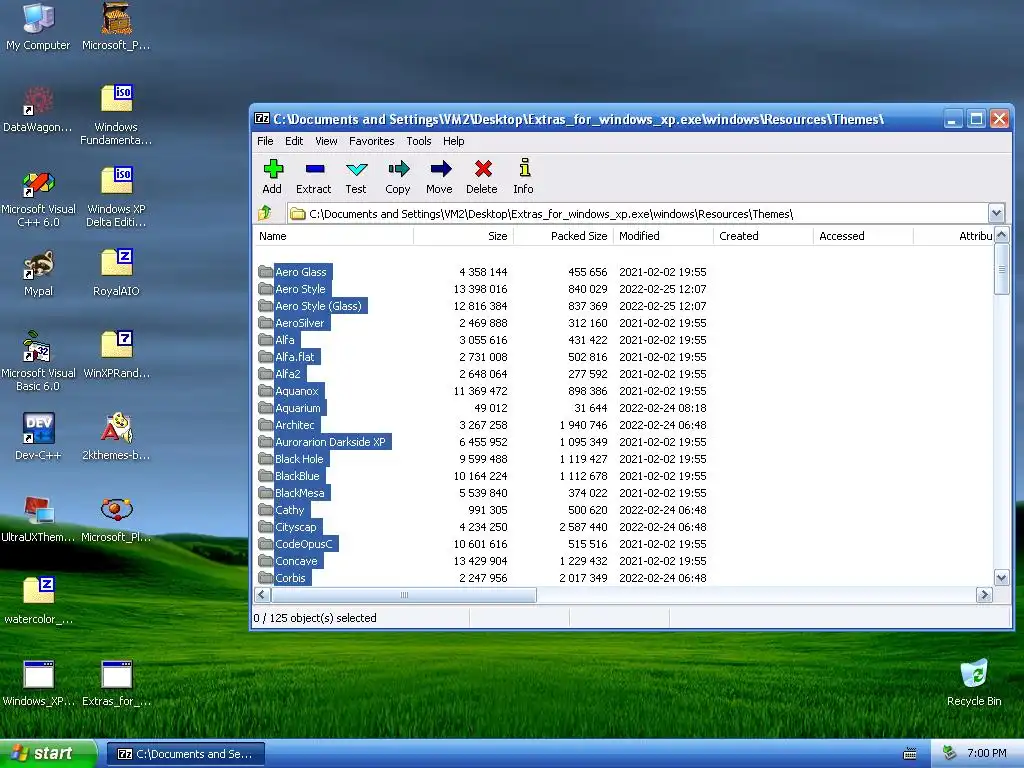Click horizontal scrollbar left arrow

click(262, 594)
